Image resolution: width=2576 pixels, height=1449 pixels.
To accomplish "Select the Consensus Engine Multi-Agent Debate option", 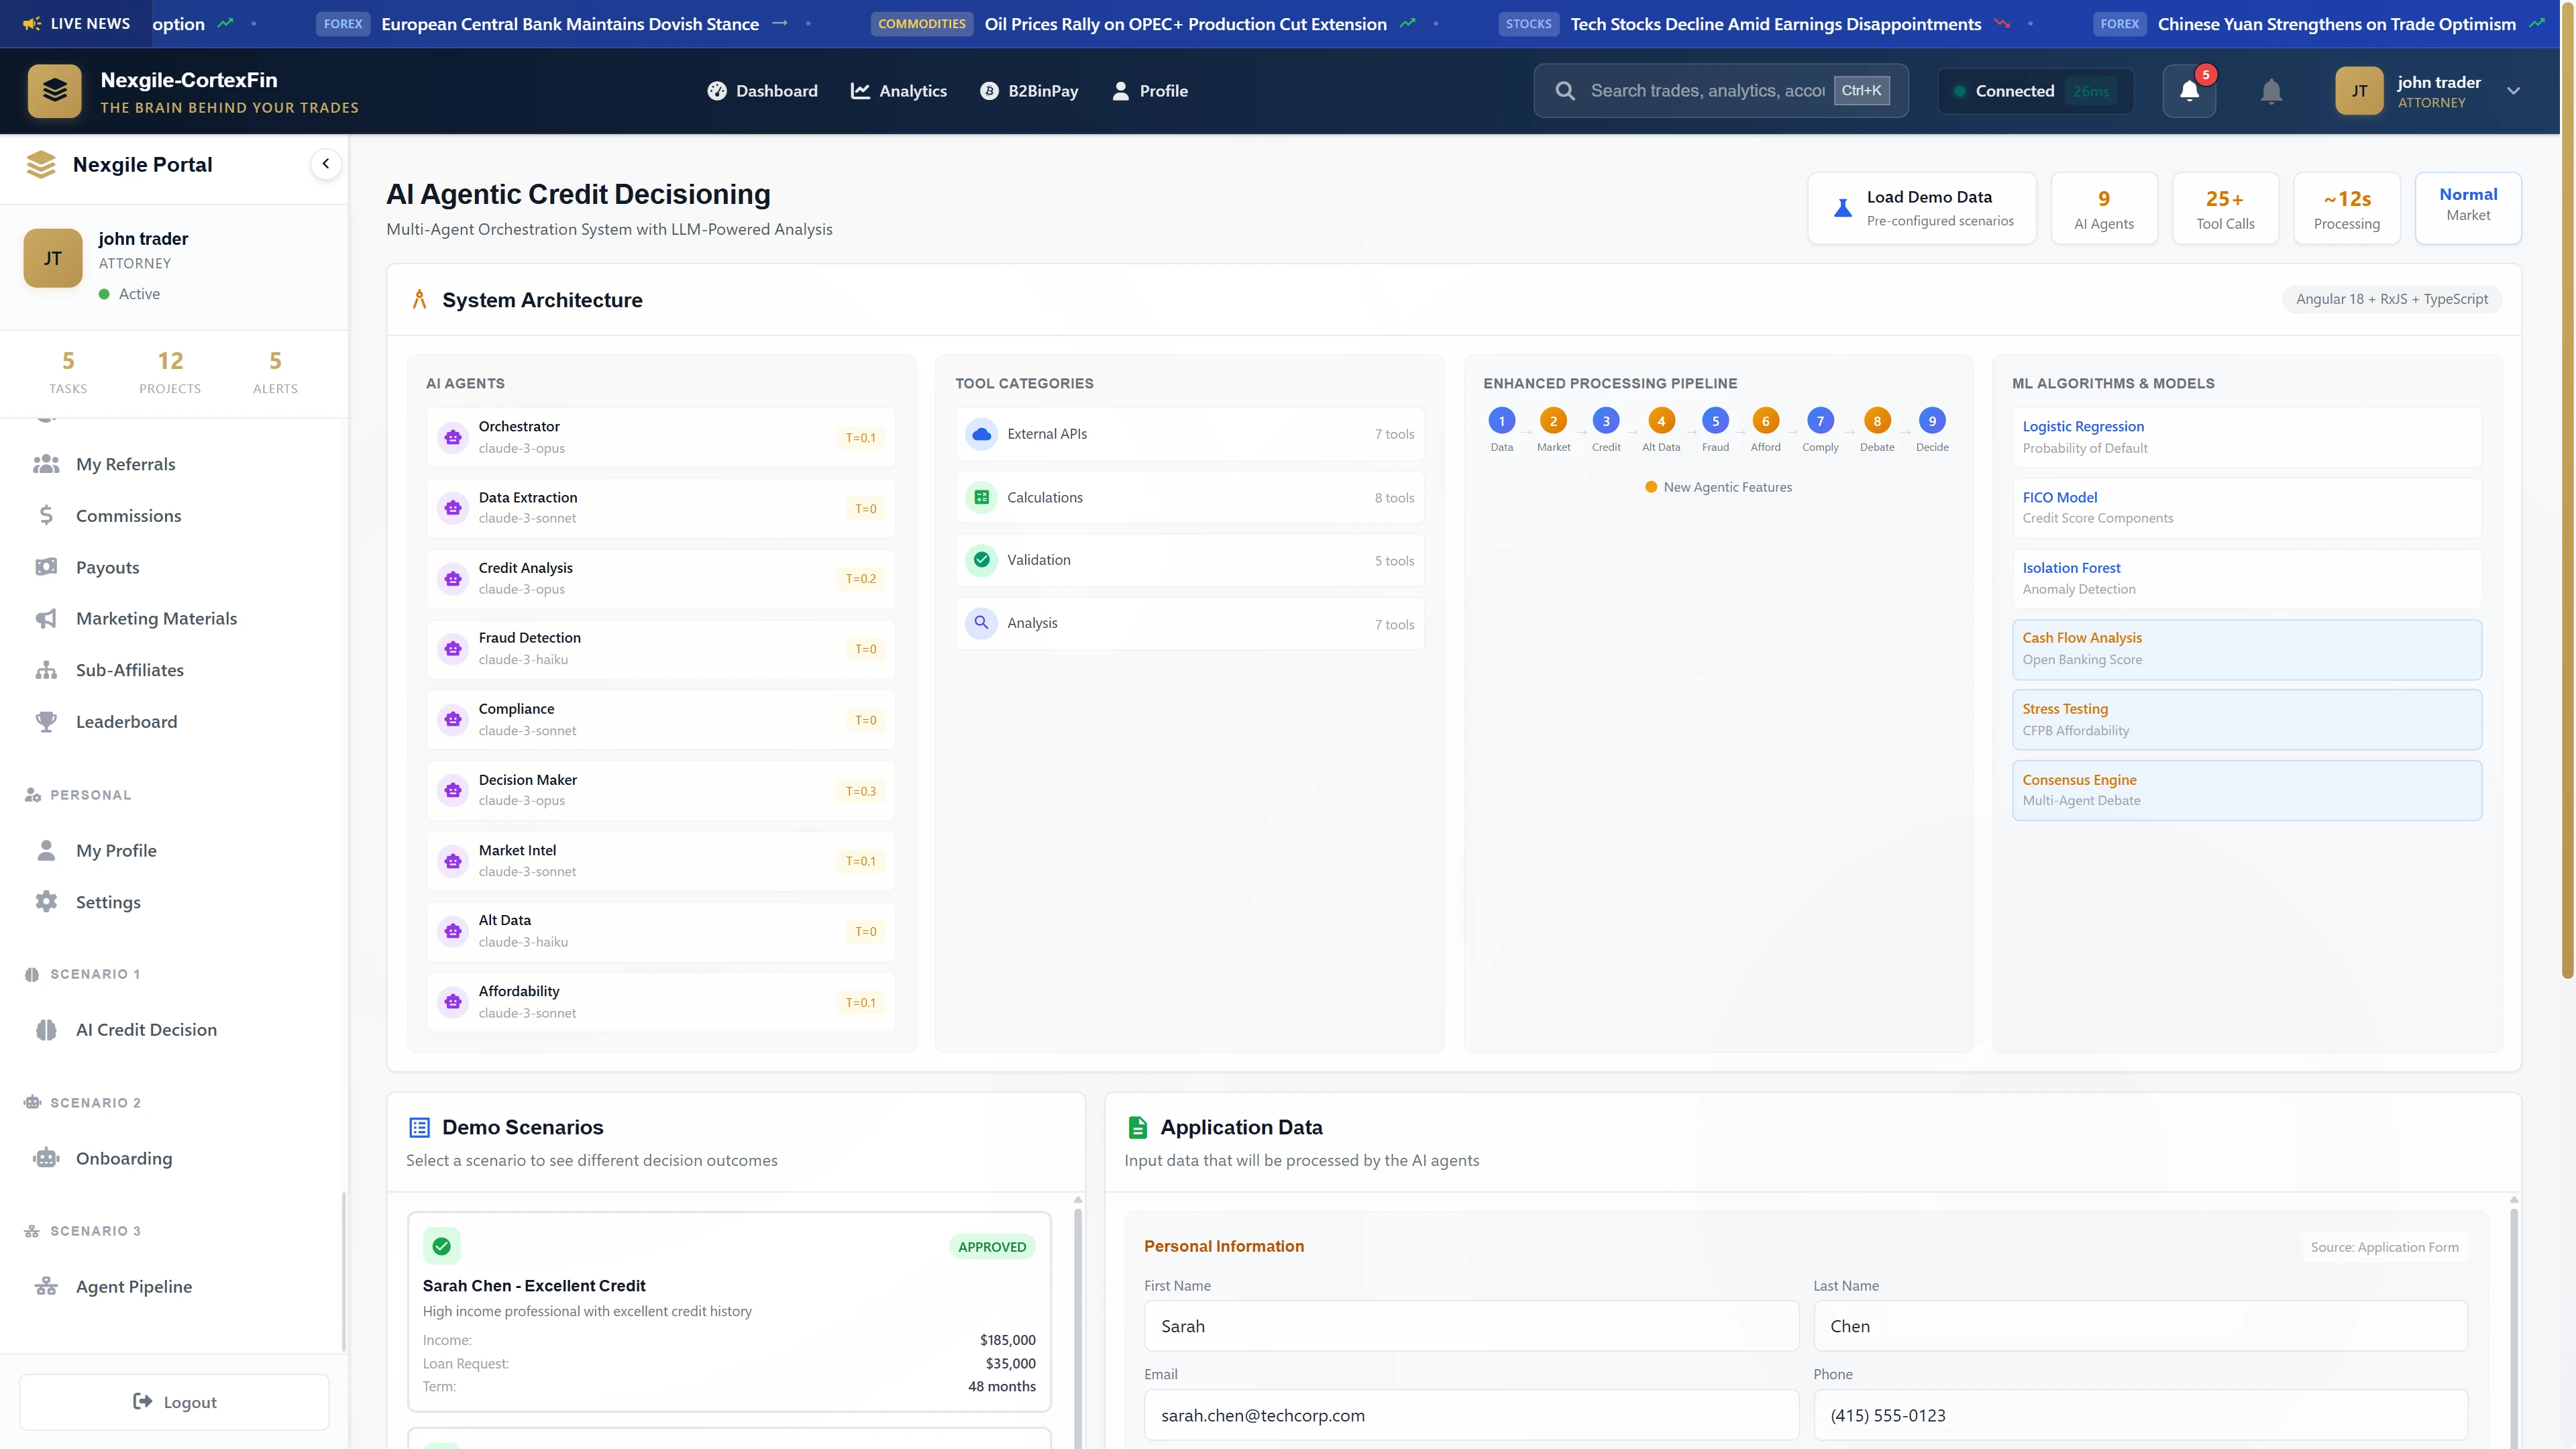I will (2246, 789).
